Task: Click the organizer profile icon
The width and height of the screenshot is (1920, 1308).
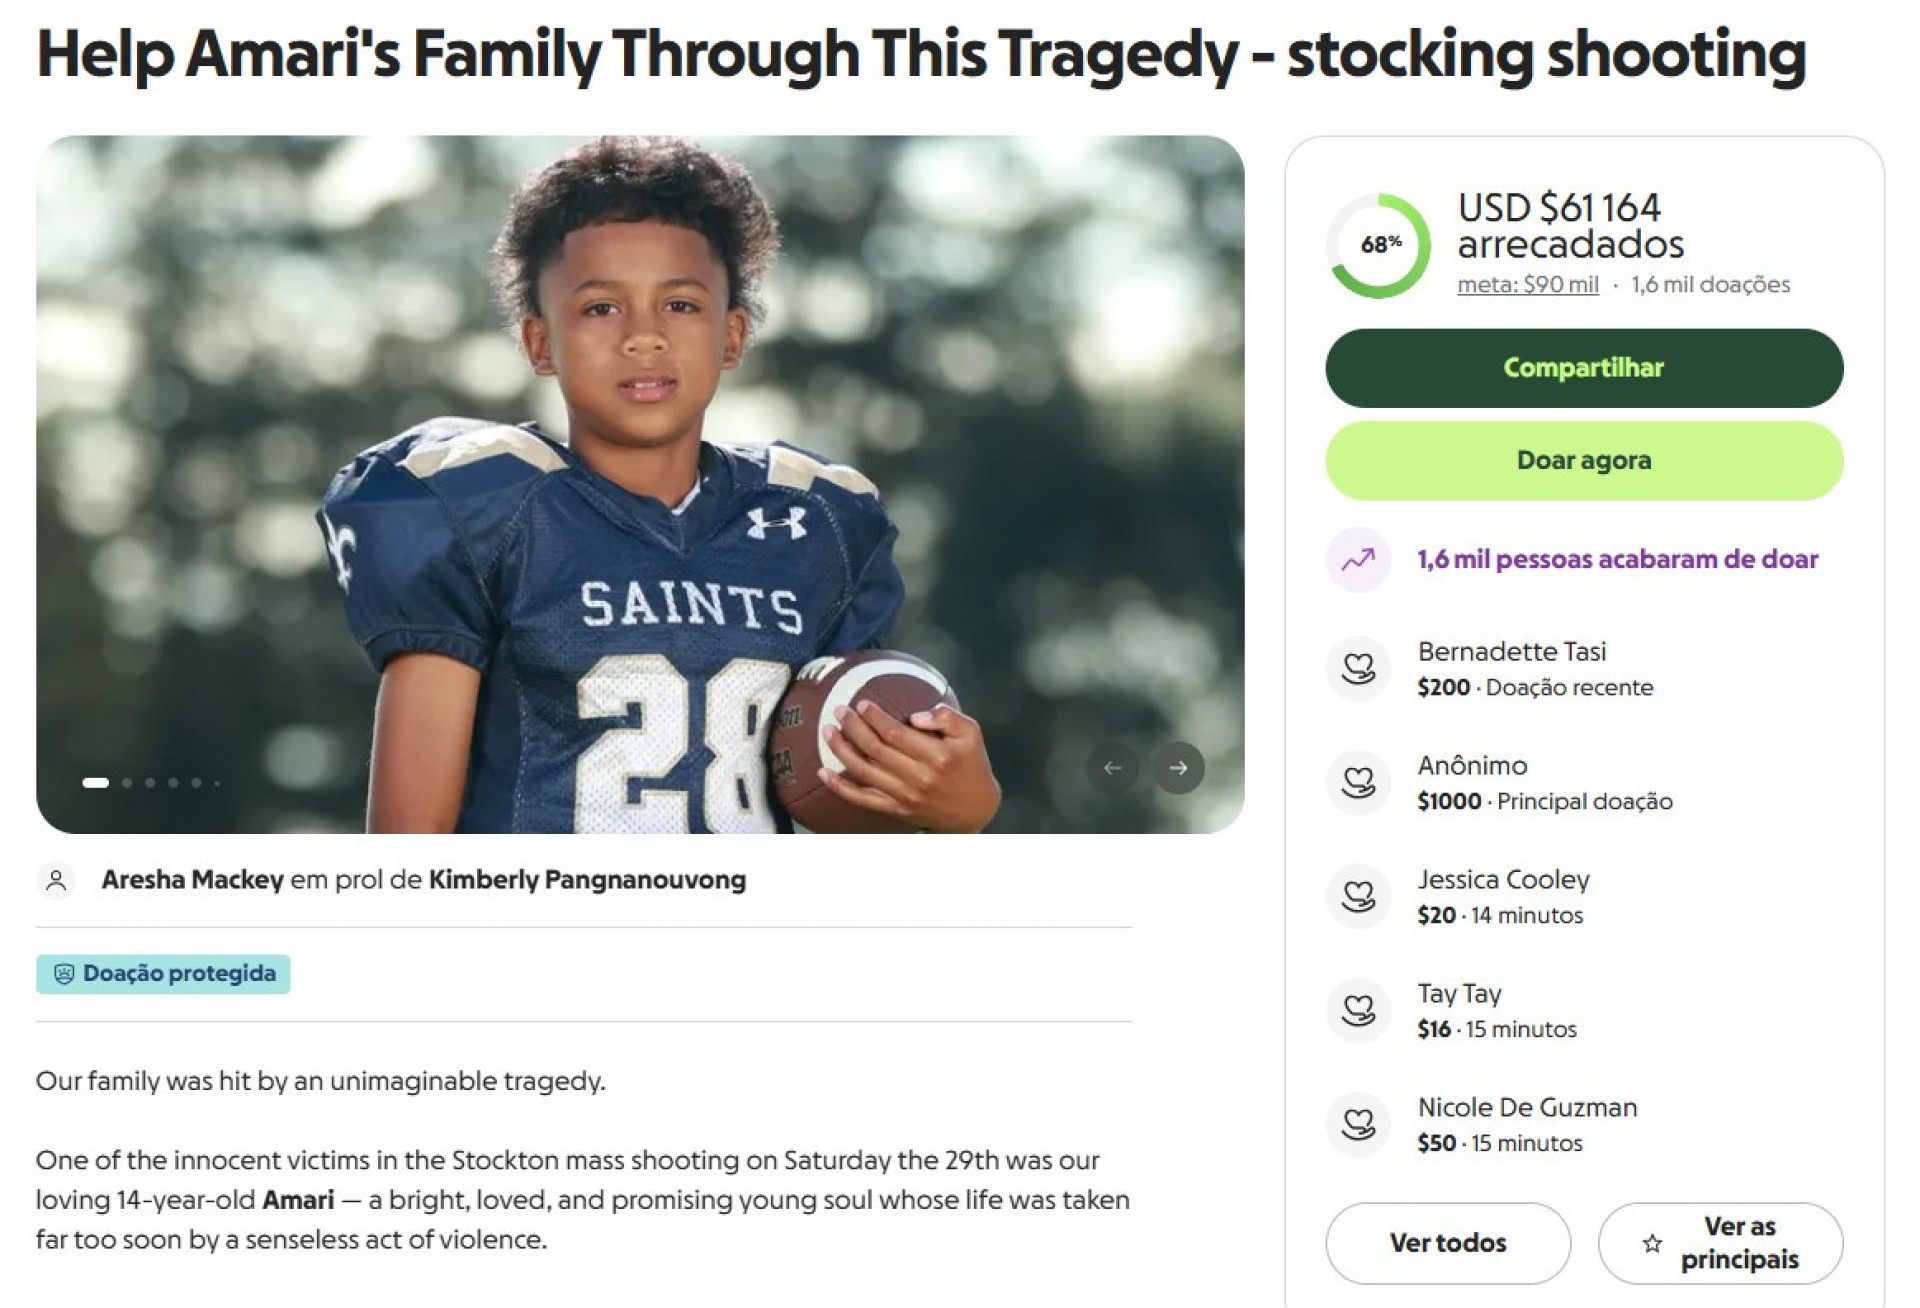Action: point(57,880)
